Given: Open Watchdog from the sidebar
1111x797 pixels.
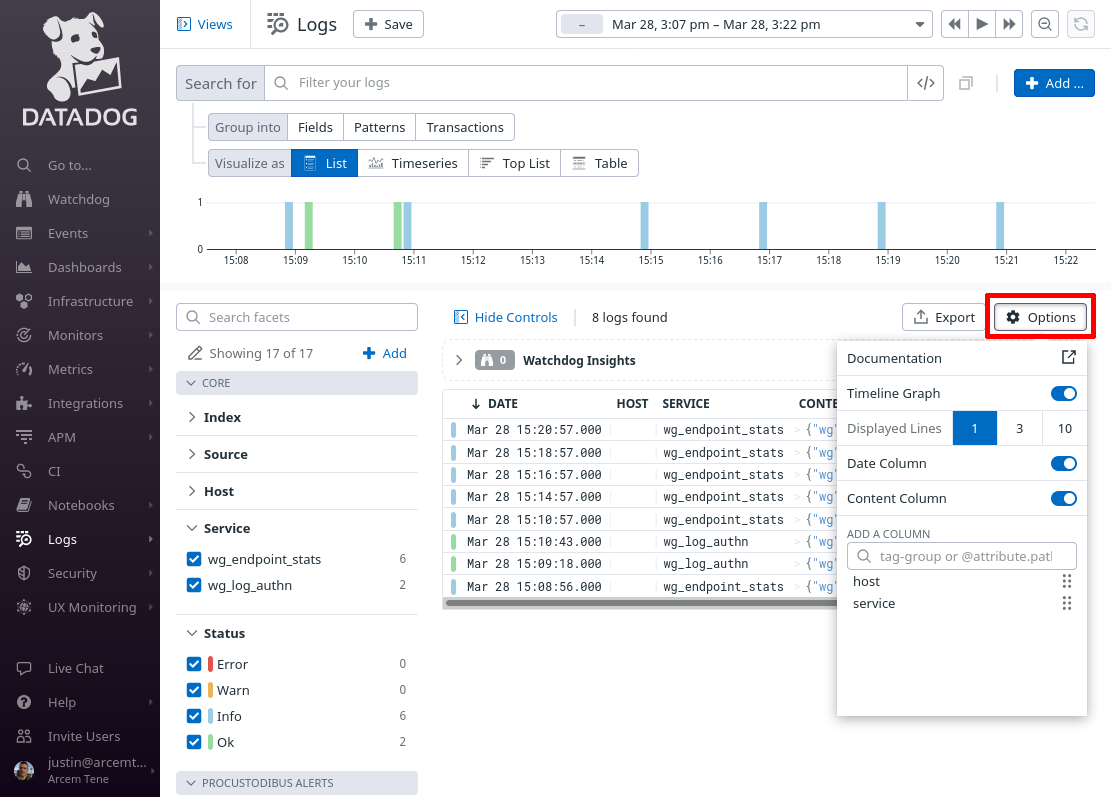Looking at the screenshot, I should pyautogui.click(x=79, y=199).
